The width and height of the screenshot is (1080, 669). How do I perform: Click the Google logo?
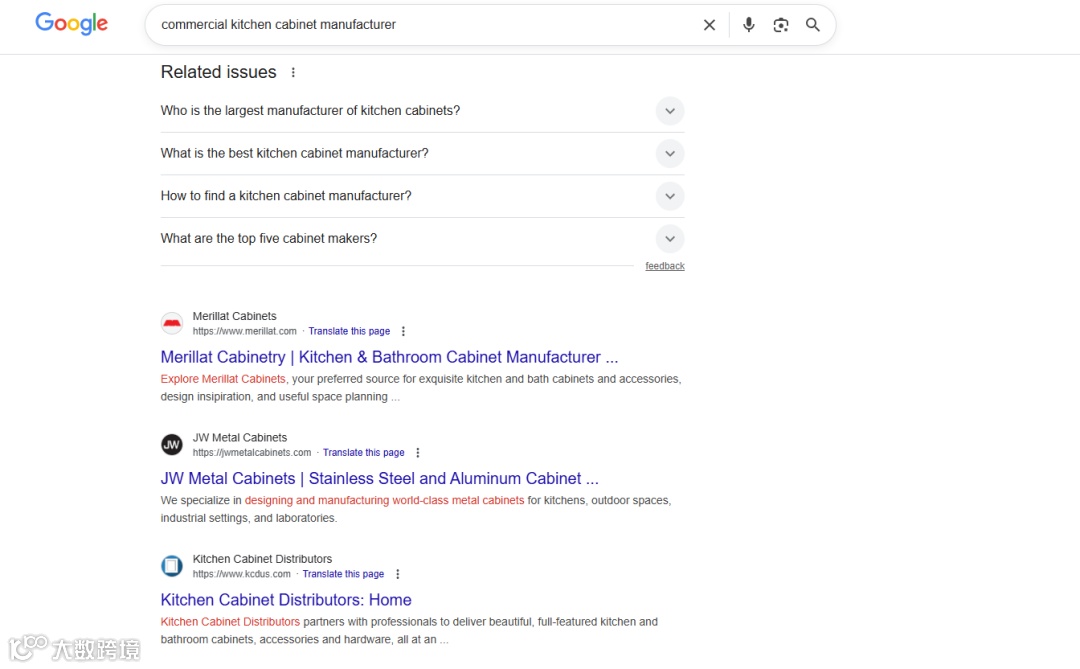coord(72,23)
